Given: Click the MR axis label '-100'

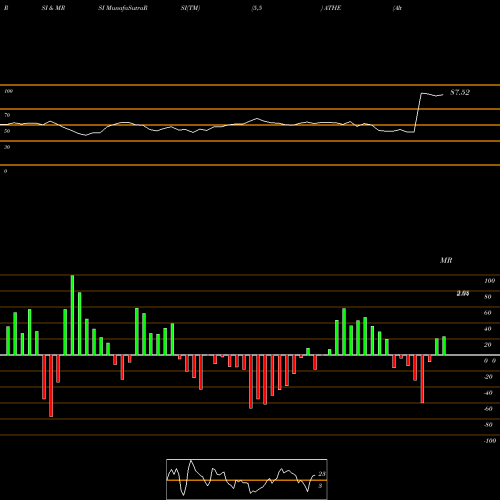Looking at the screenshot, I should pyautogui.click(x=490, y=441).
